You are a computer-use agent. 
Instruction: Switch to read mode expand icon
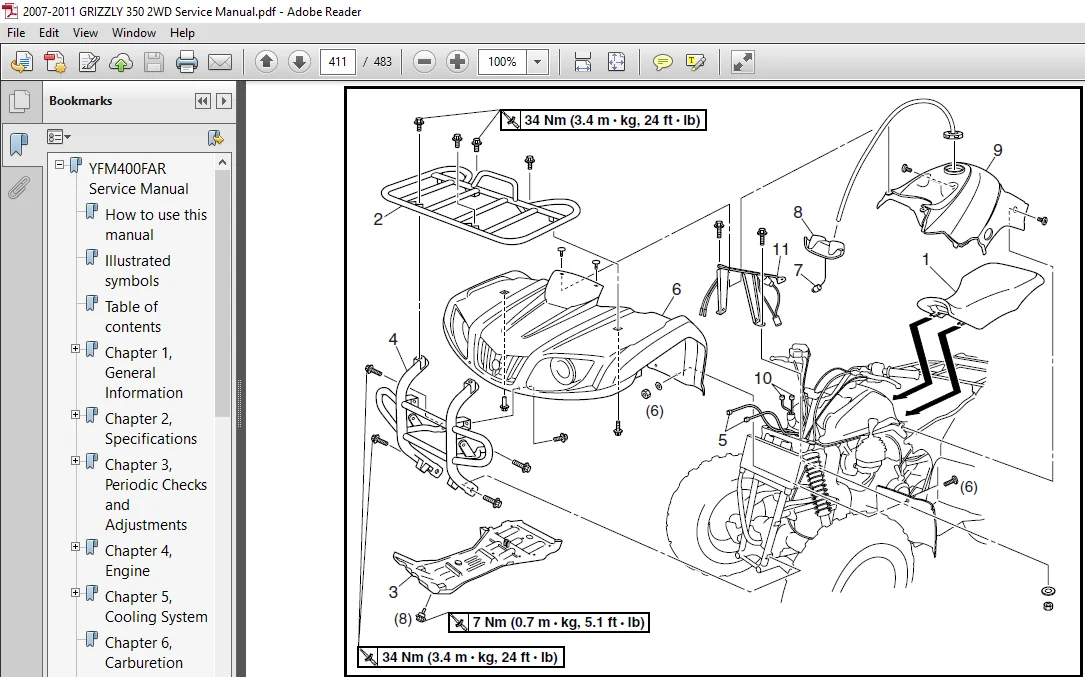(x=742, y=62)
